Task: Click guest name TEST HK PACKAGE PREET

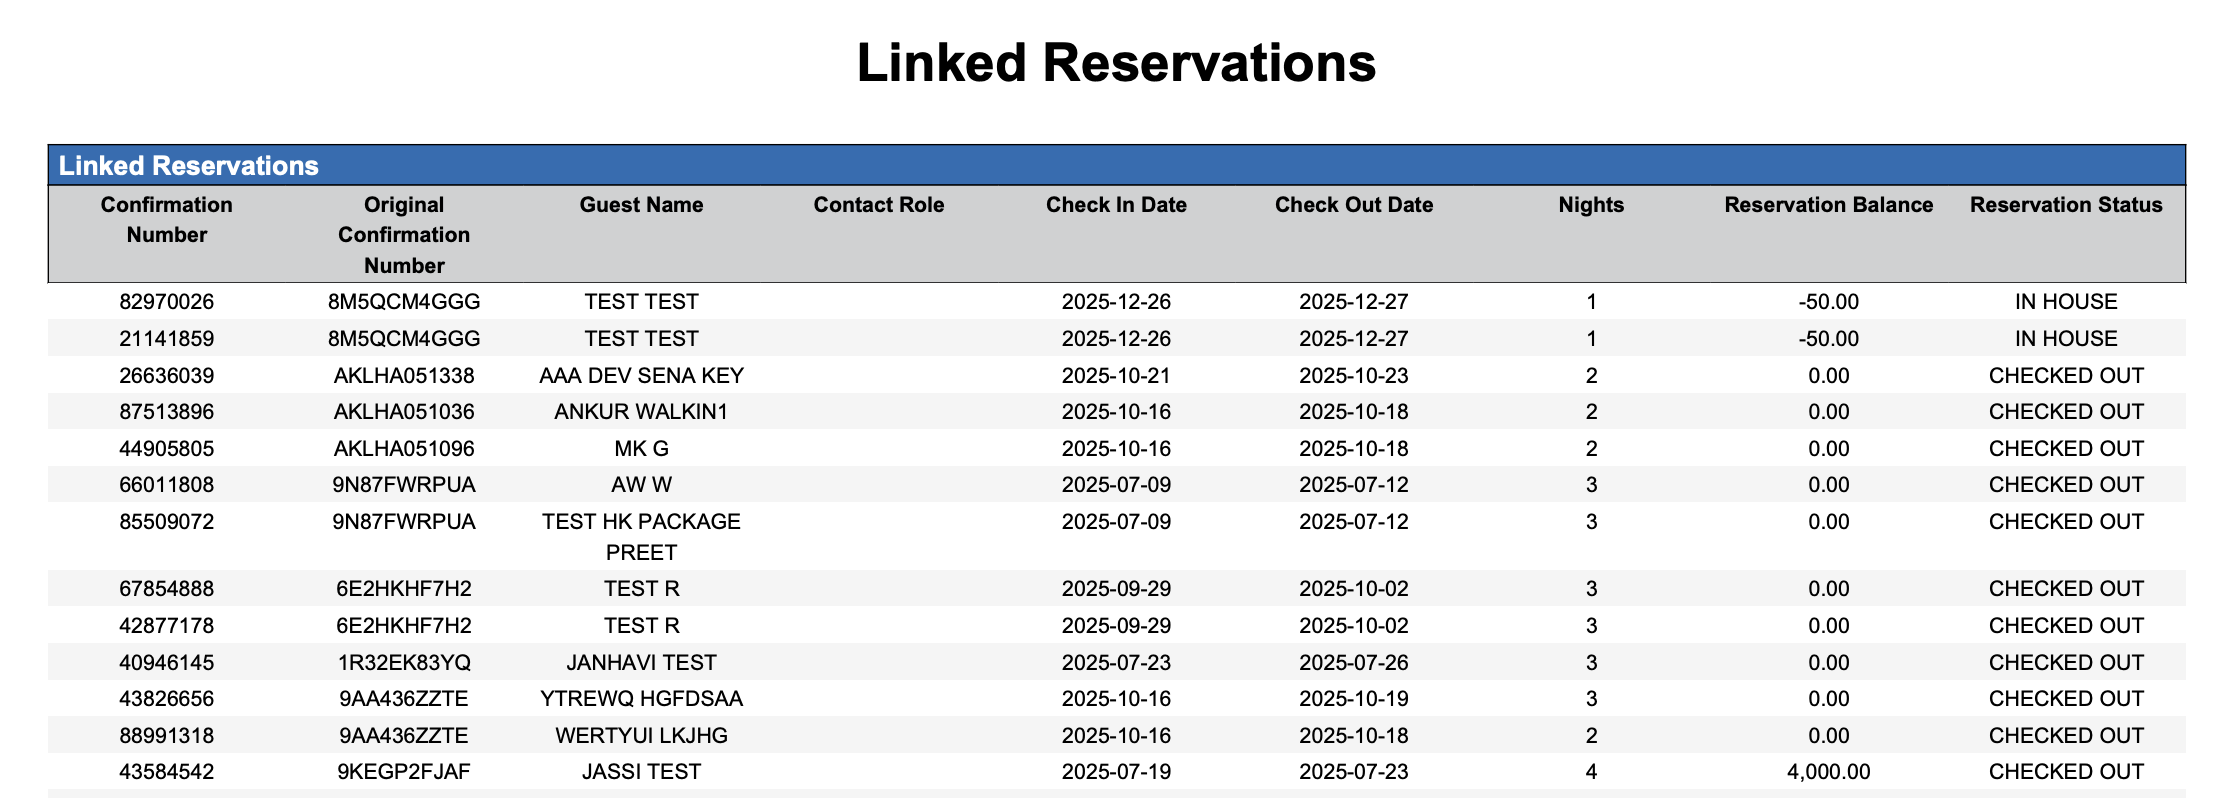Action: click(x=641, y=537)
